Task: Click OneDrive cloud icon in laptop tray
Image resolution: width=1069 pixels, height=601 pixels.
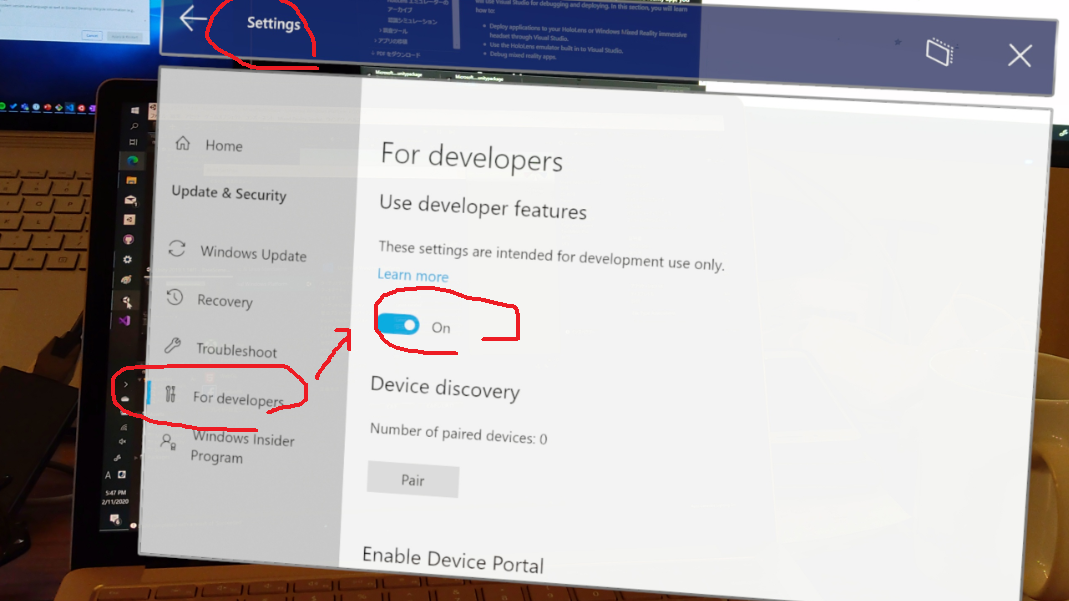Action: click(125, 399)
